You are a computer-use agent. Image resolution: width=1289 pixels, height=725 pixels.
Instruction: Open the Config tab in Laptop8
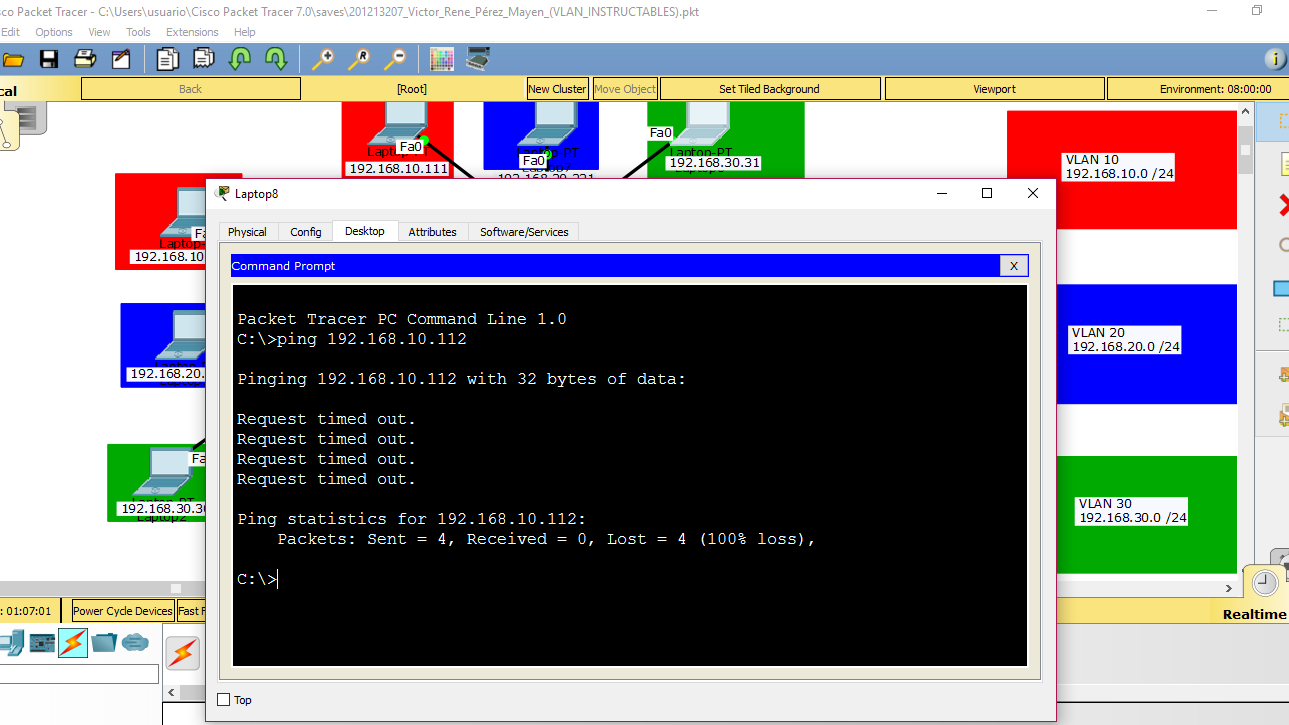pyautogui.click(x=306, y=232)
